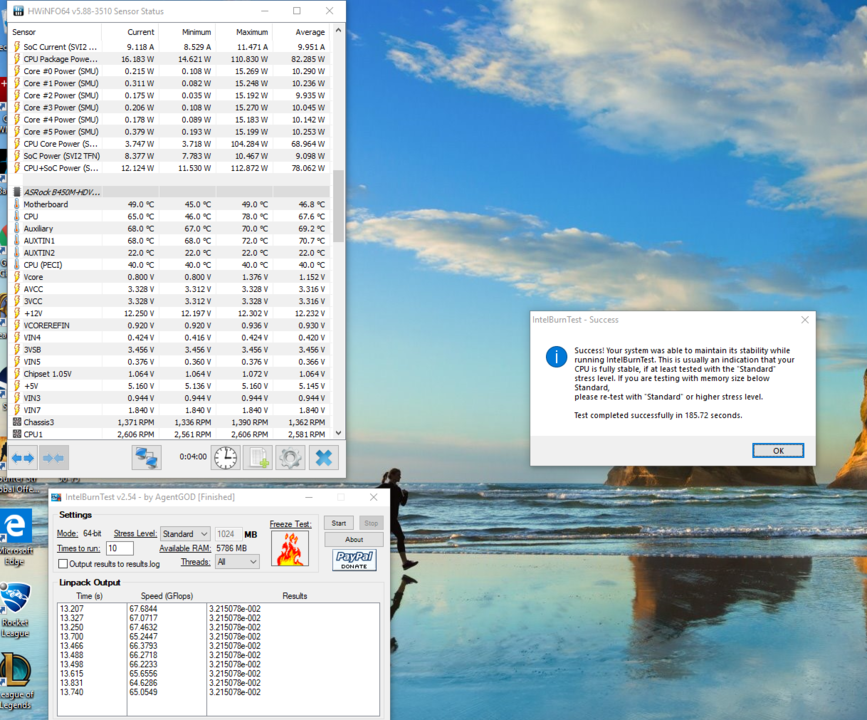Click the memory size 1024 field

click(228, 534)
